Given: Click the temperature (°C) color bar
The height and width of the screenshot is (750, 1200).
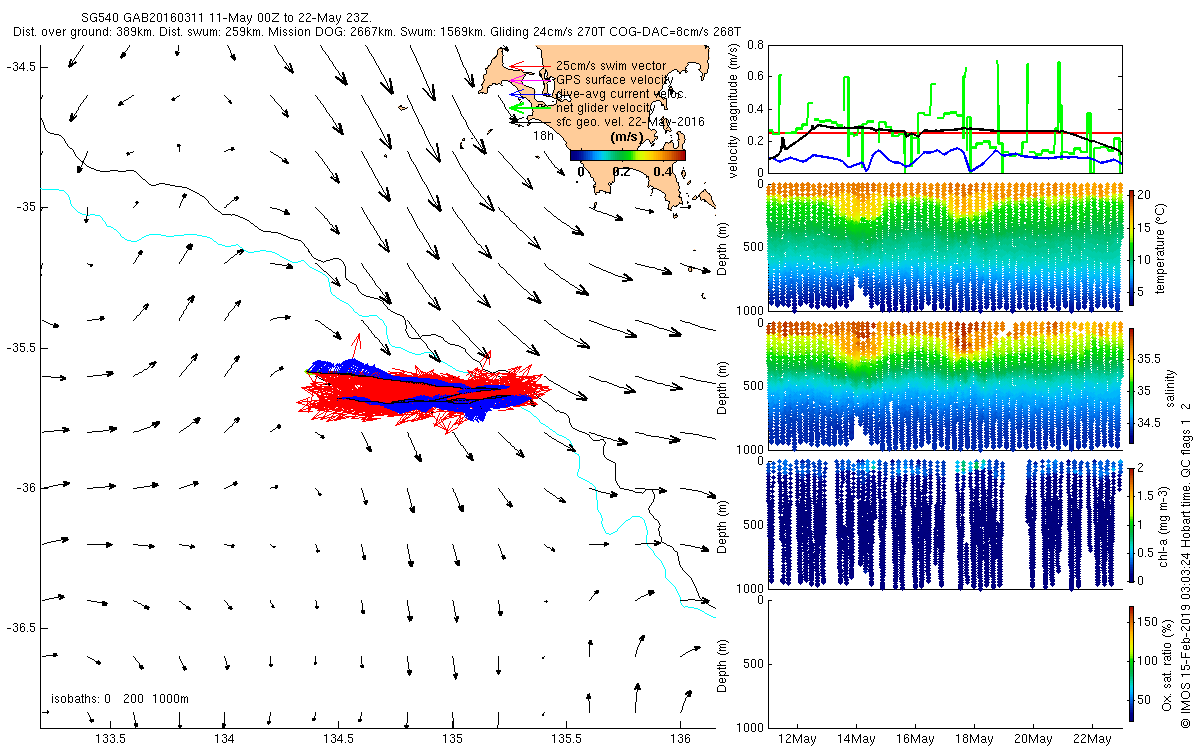Looking at the screenshot, I should pos(1131,248).
